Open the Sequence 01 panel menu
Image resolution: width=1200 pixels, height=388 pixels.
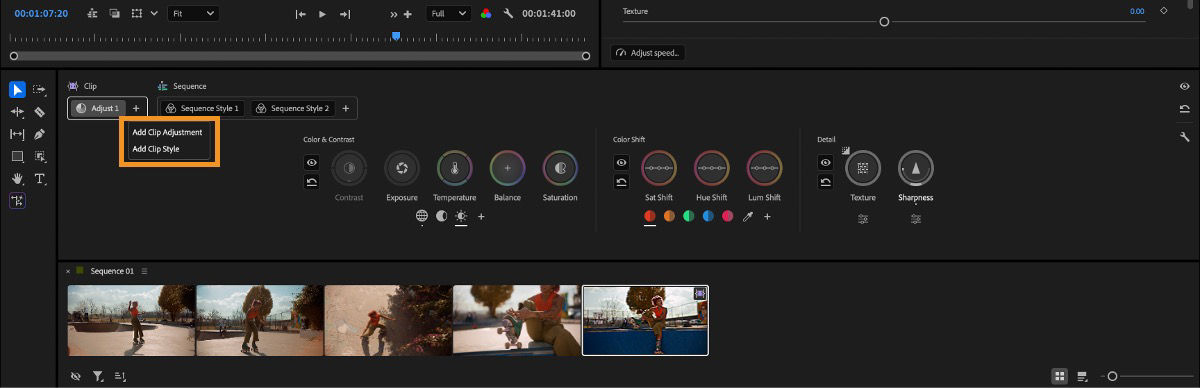[144, 271]
